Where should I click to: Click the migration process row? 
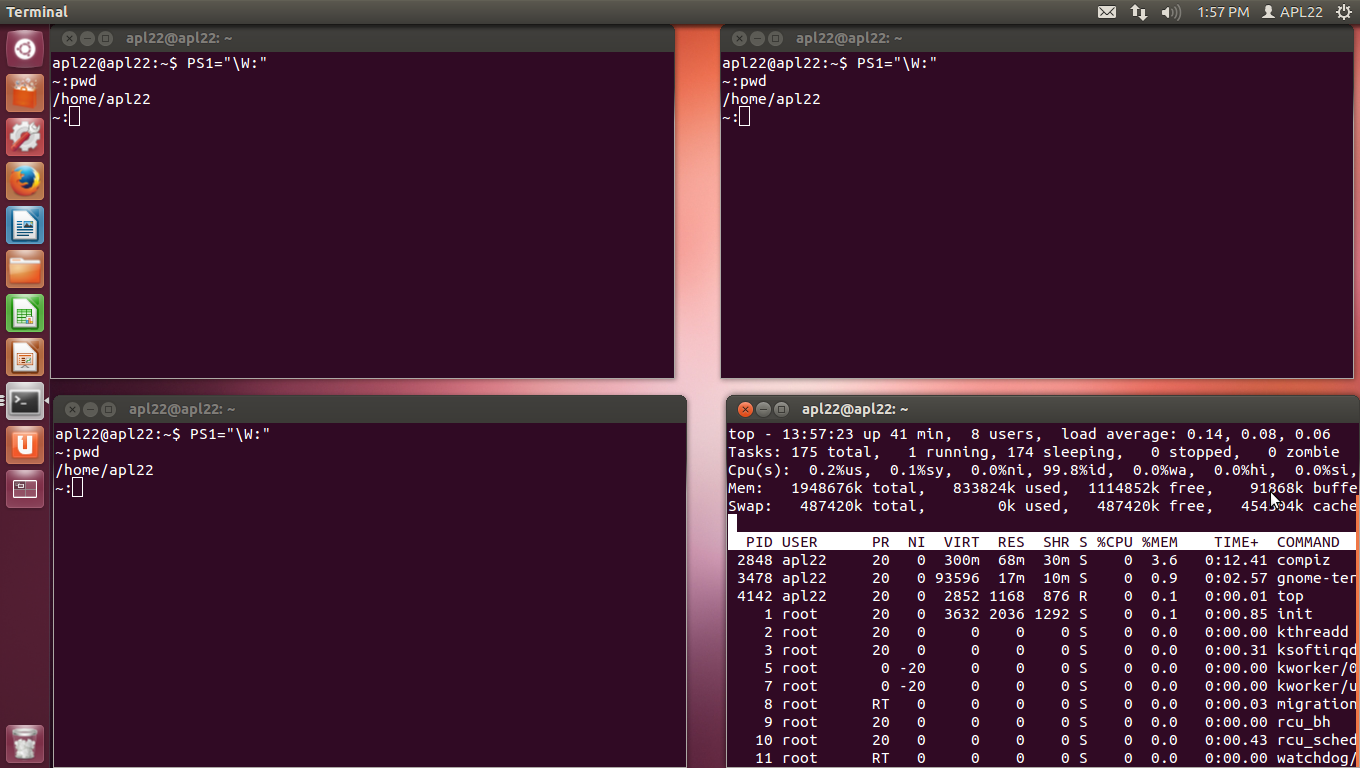coord(1042,704)
